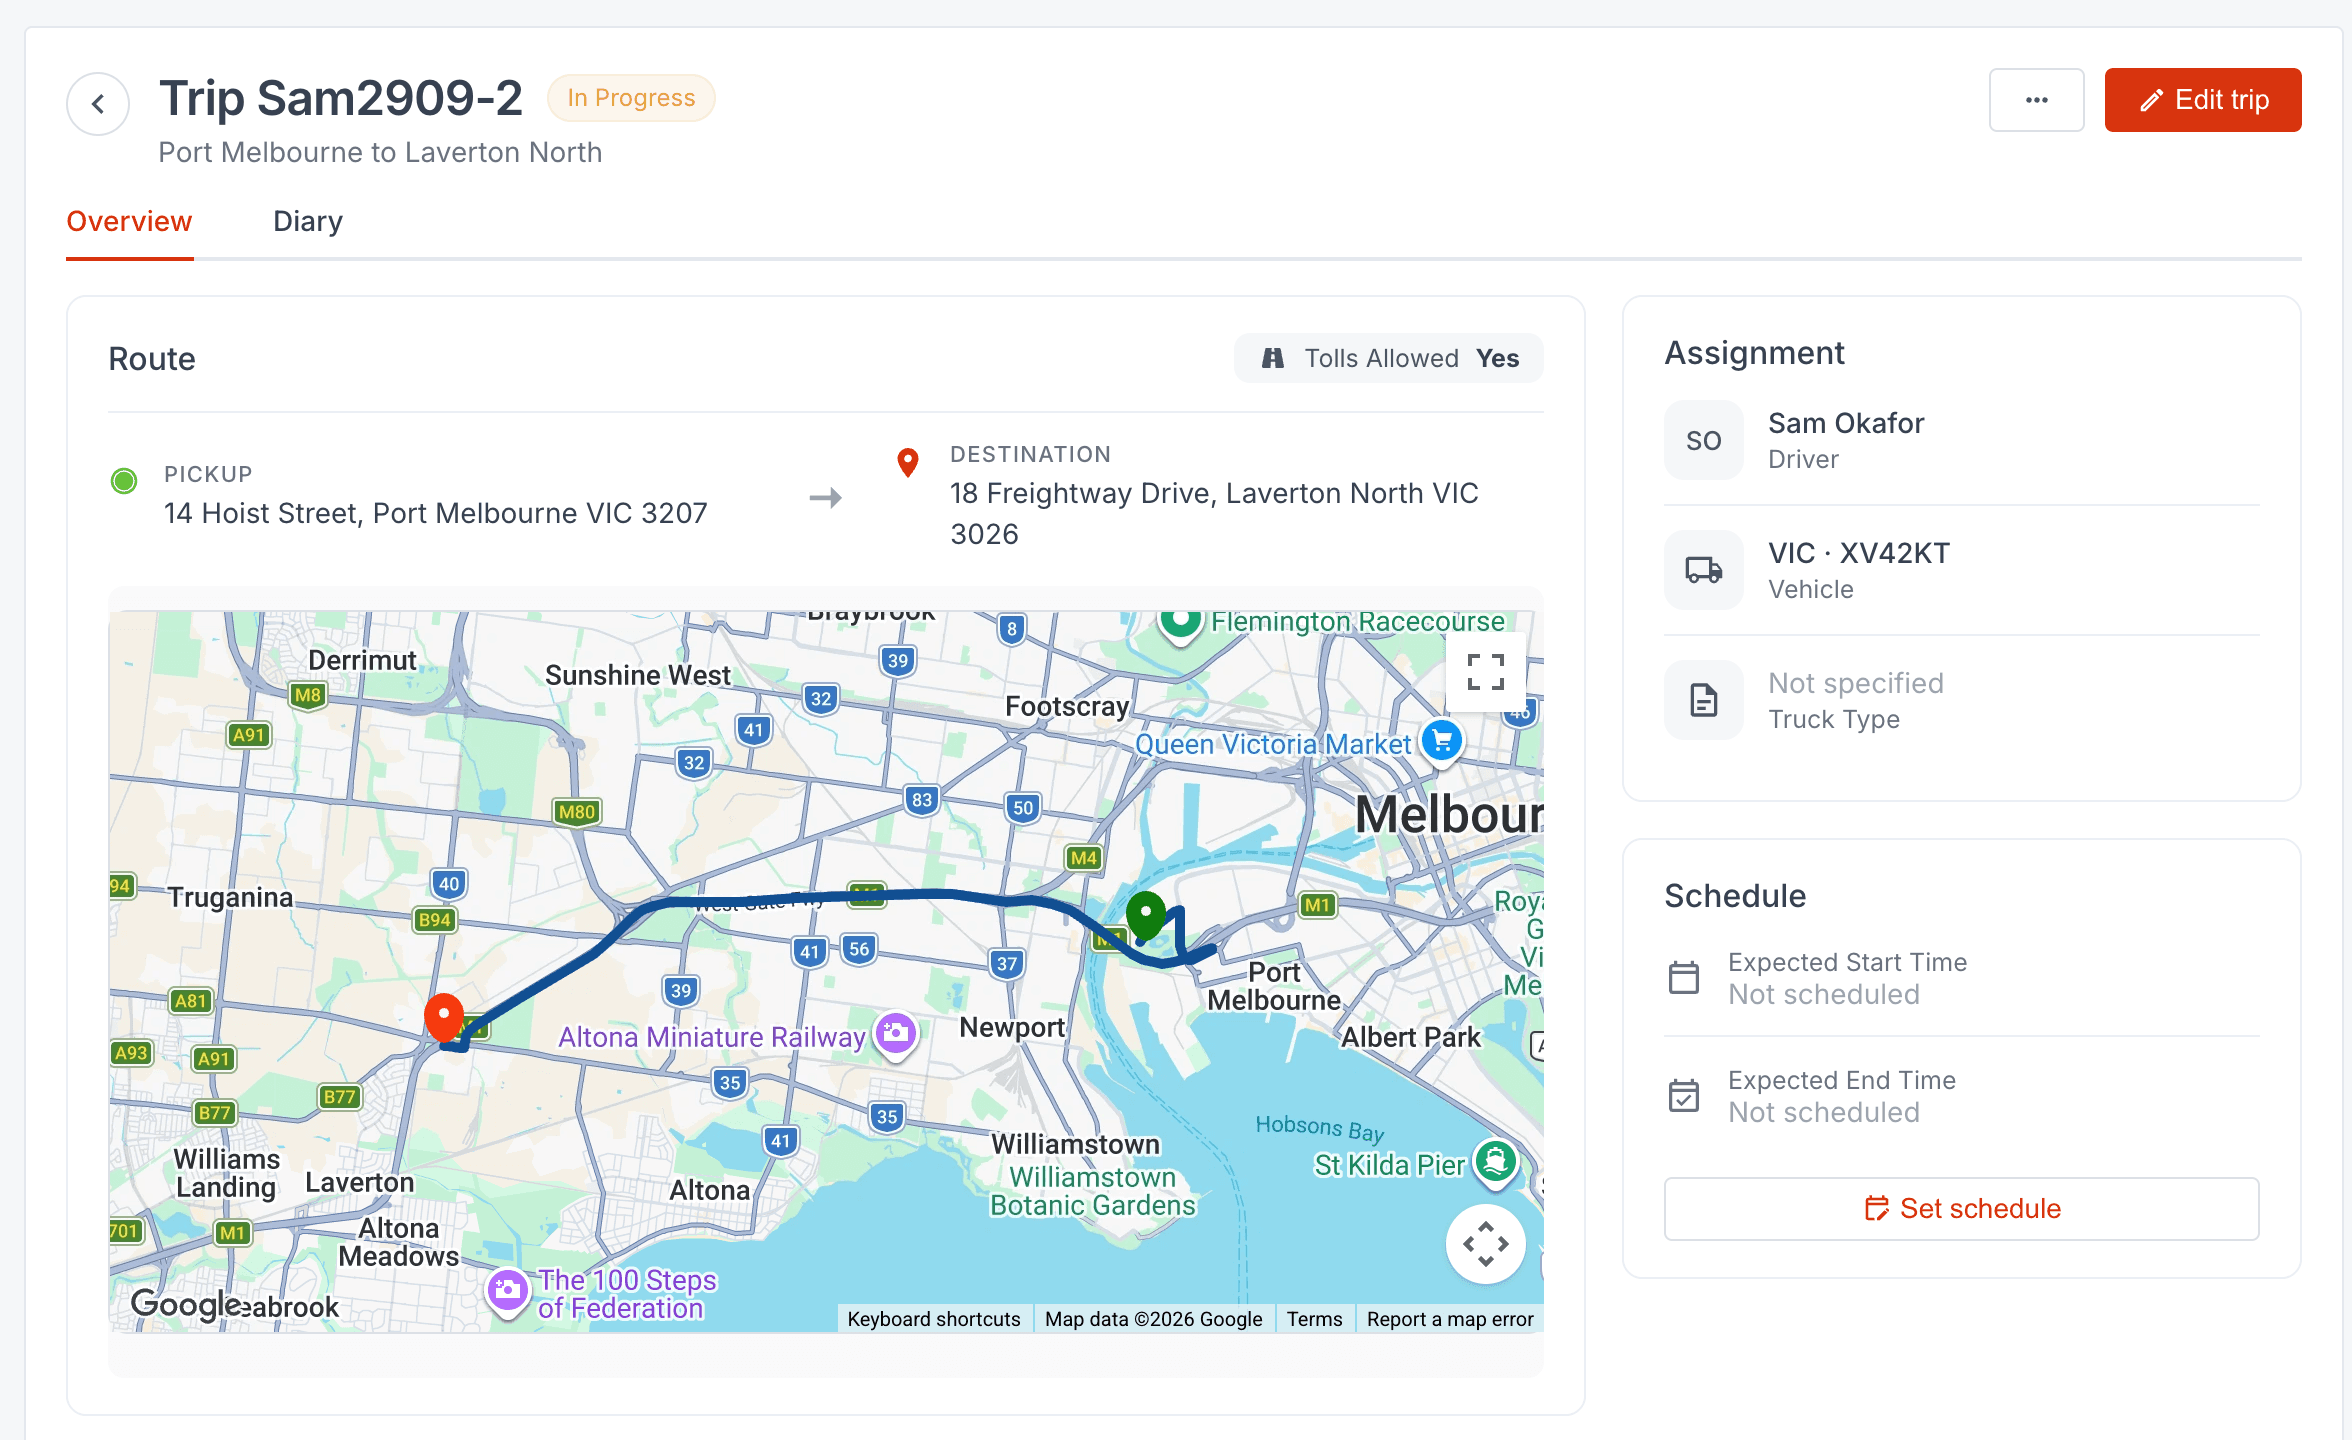The height and width of the screenshot is (1440, 2352).
Task: Toggle the map fullscreen view
Action: coord(1485,672)
